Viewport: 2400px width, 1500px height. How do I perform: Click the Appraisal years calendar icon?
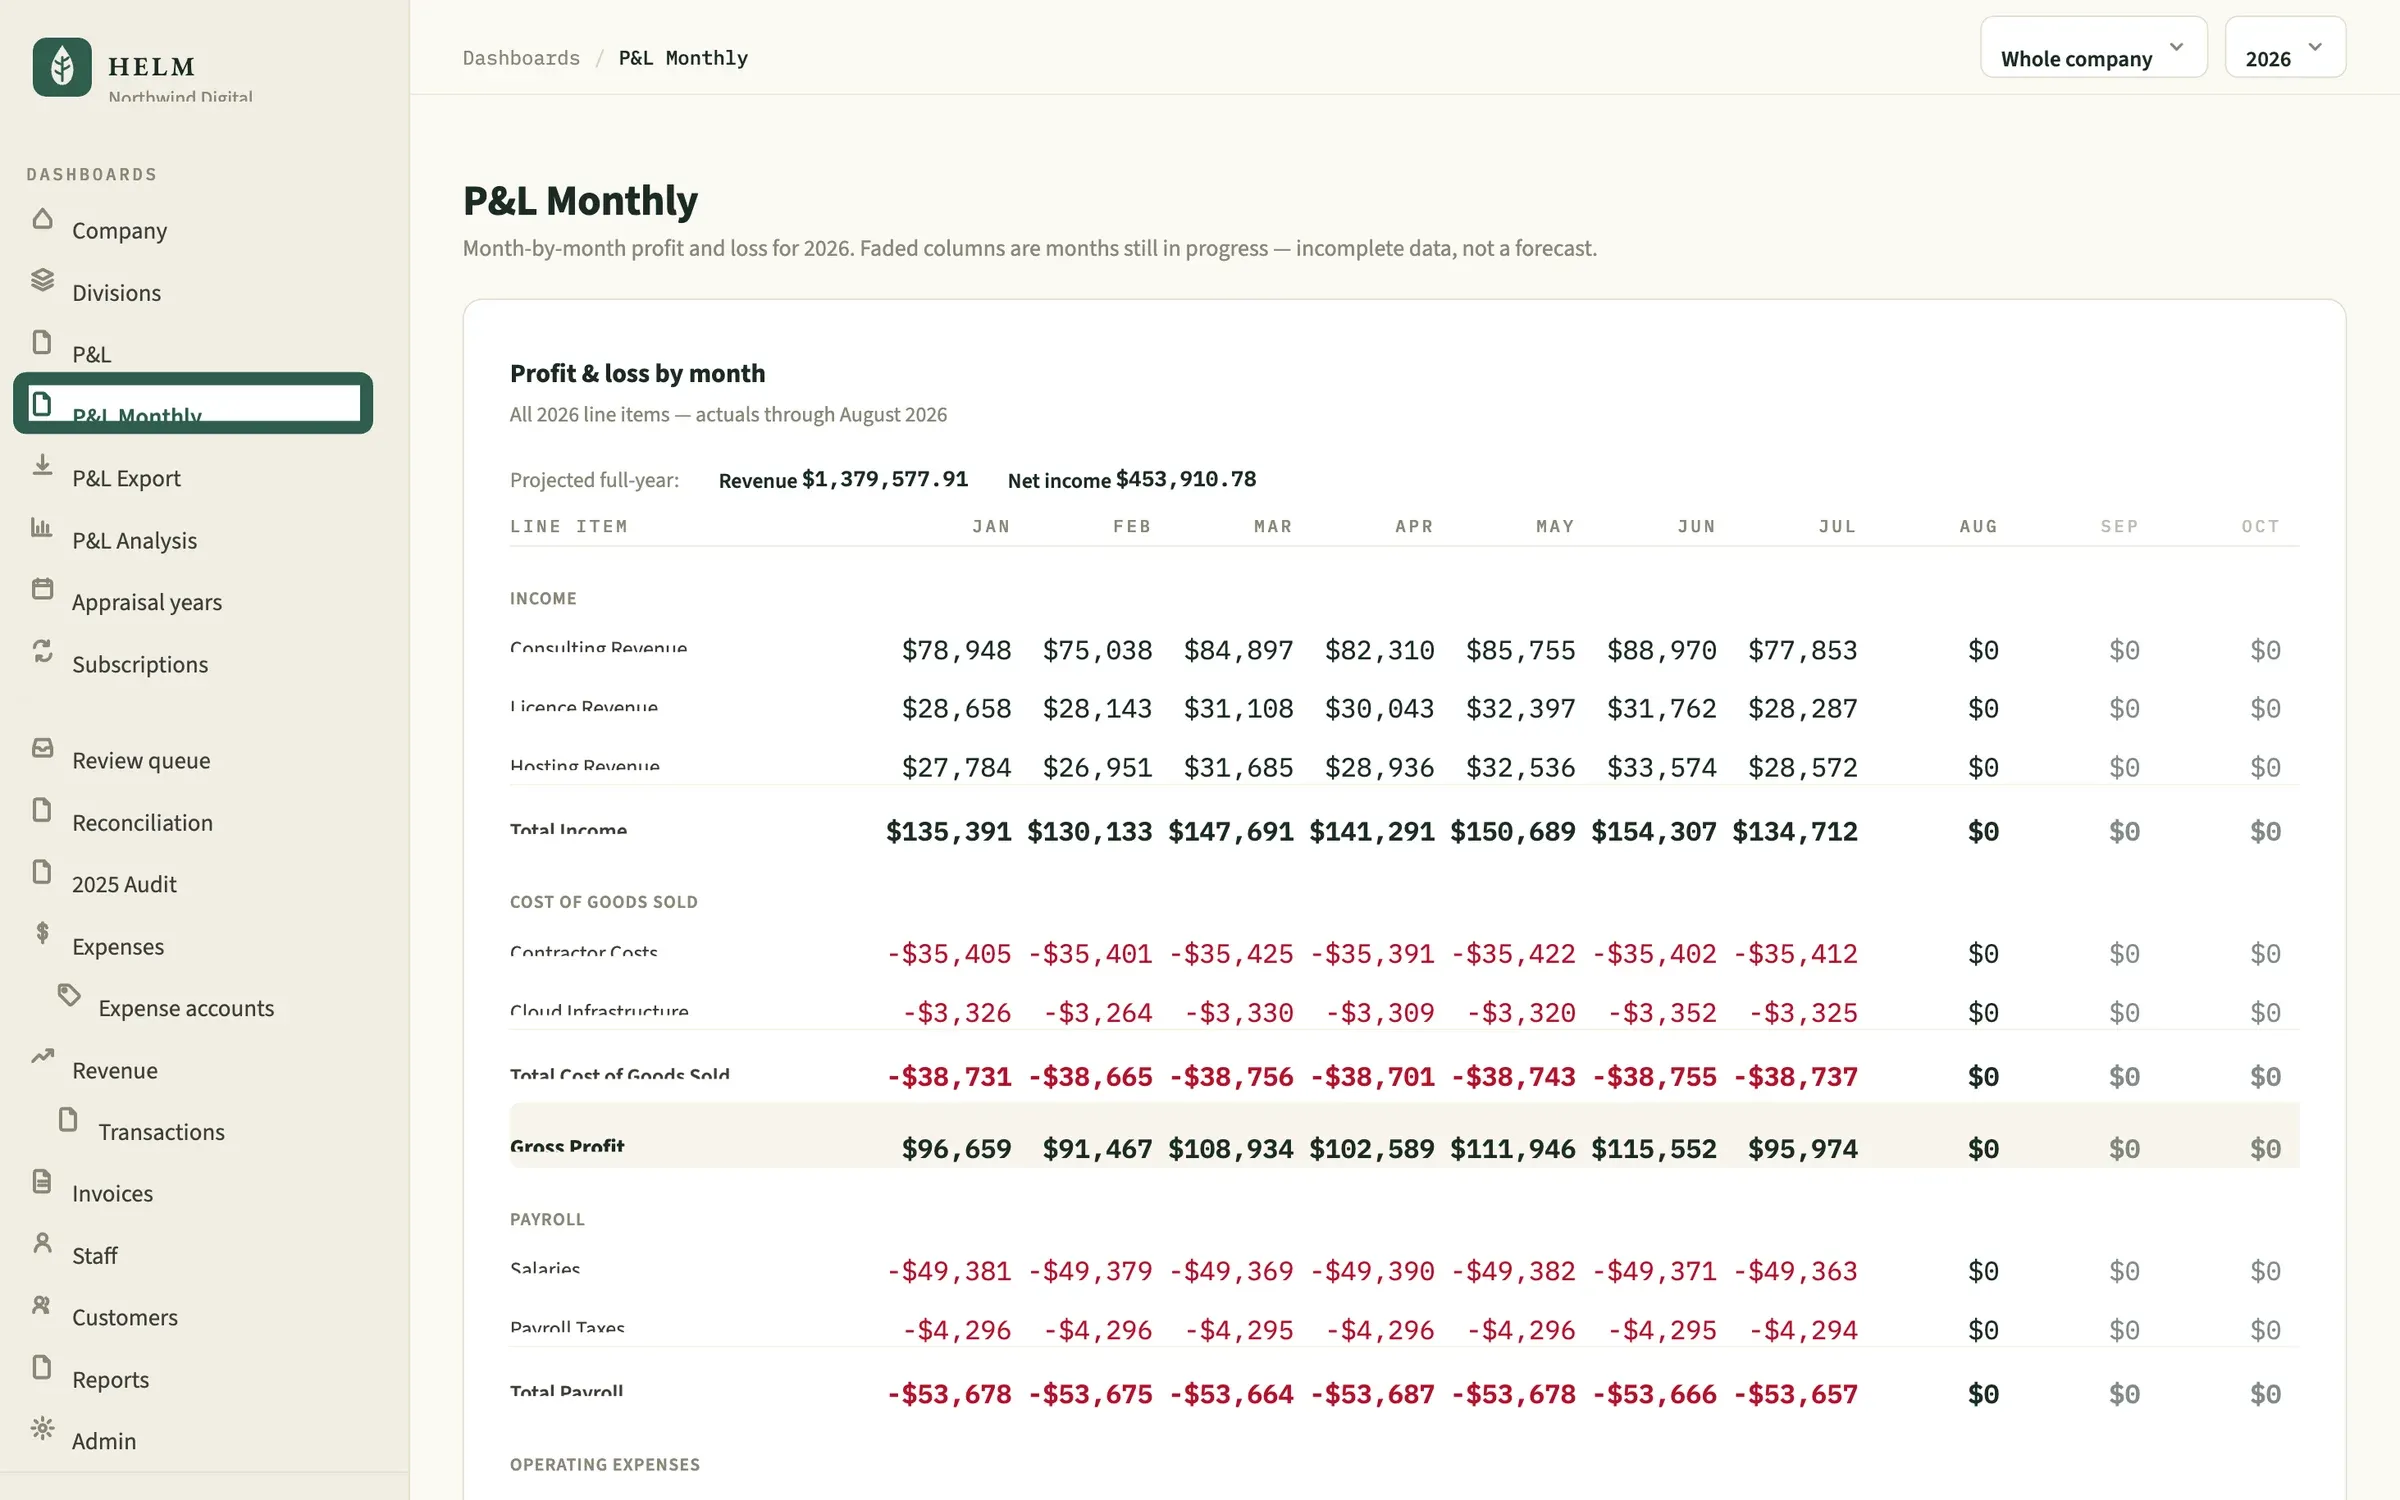[42, 589]
